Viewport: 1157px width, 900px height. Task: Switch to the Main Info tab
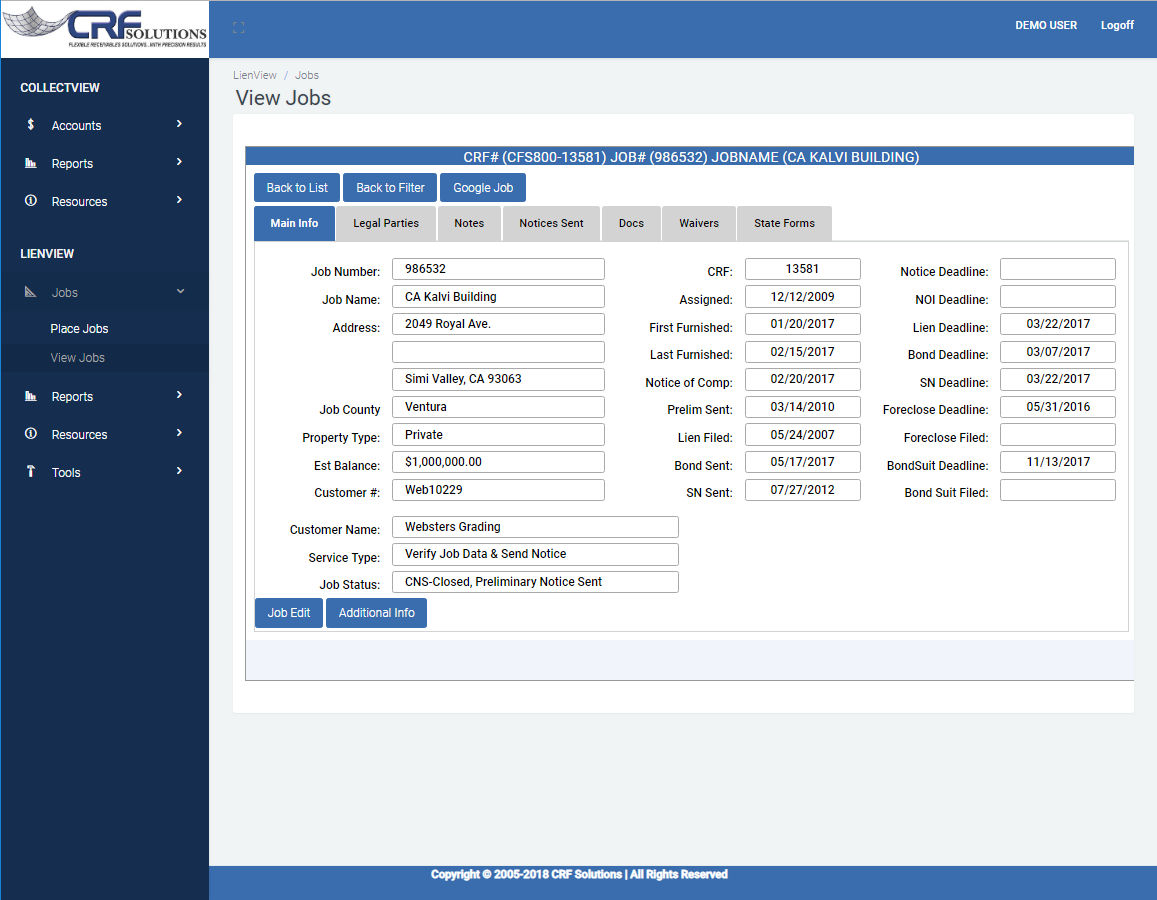[x=294, y=224]
